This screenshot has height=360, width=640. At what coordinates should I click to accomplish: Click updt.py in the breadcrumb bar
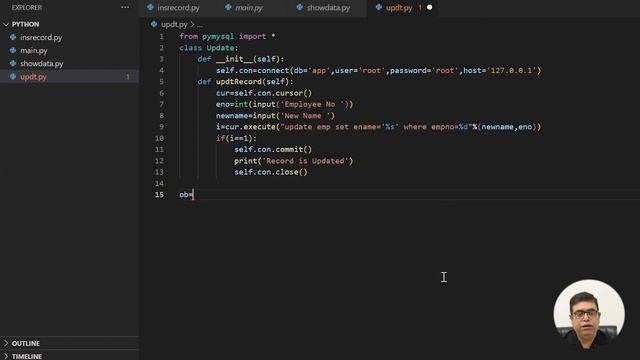click(x=174, y=24)
